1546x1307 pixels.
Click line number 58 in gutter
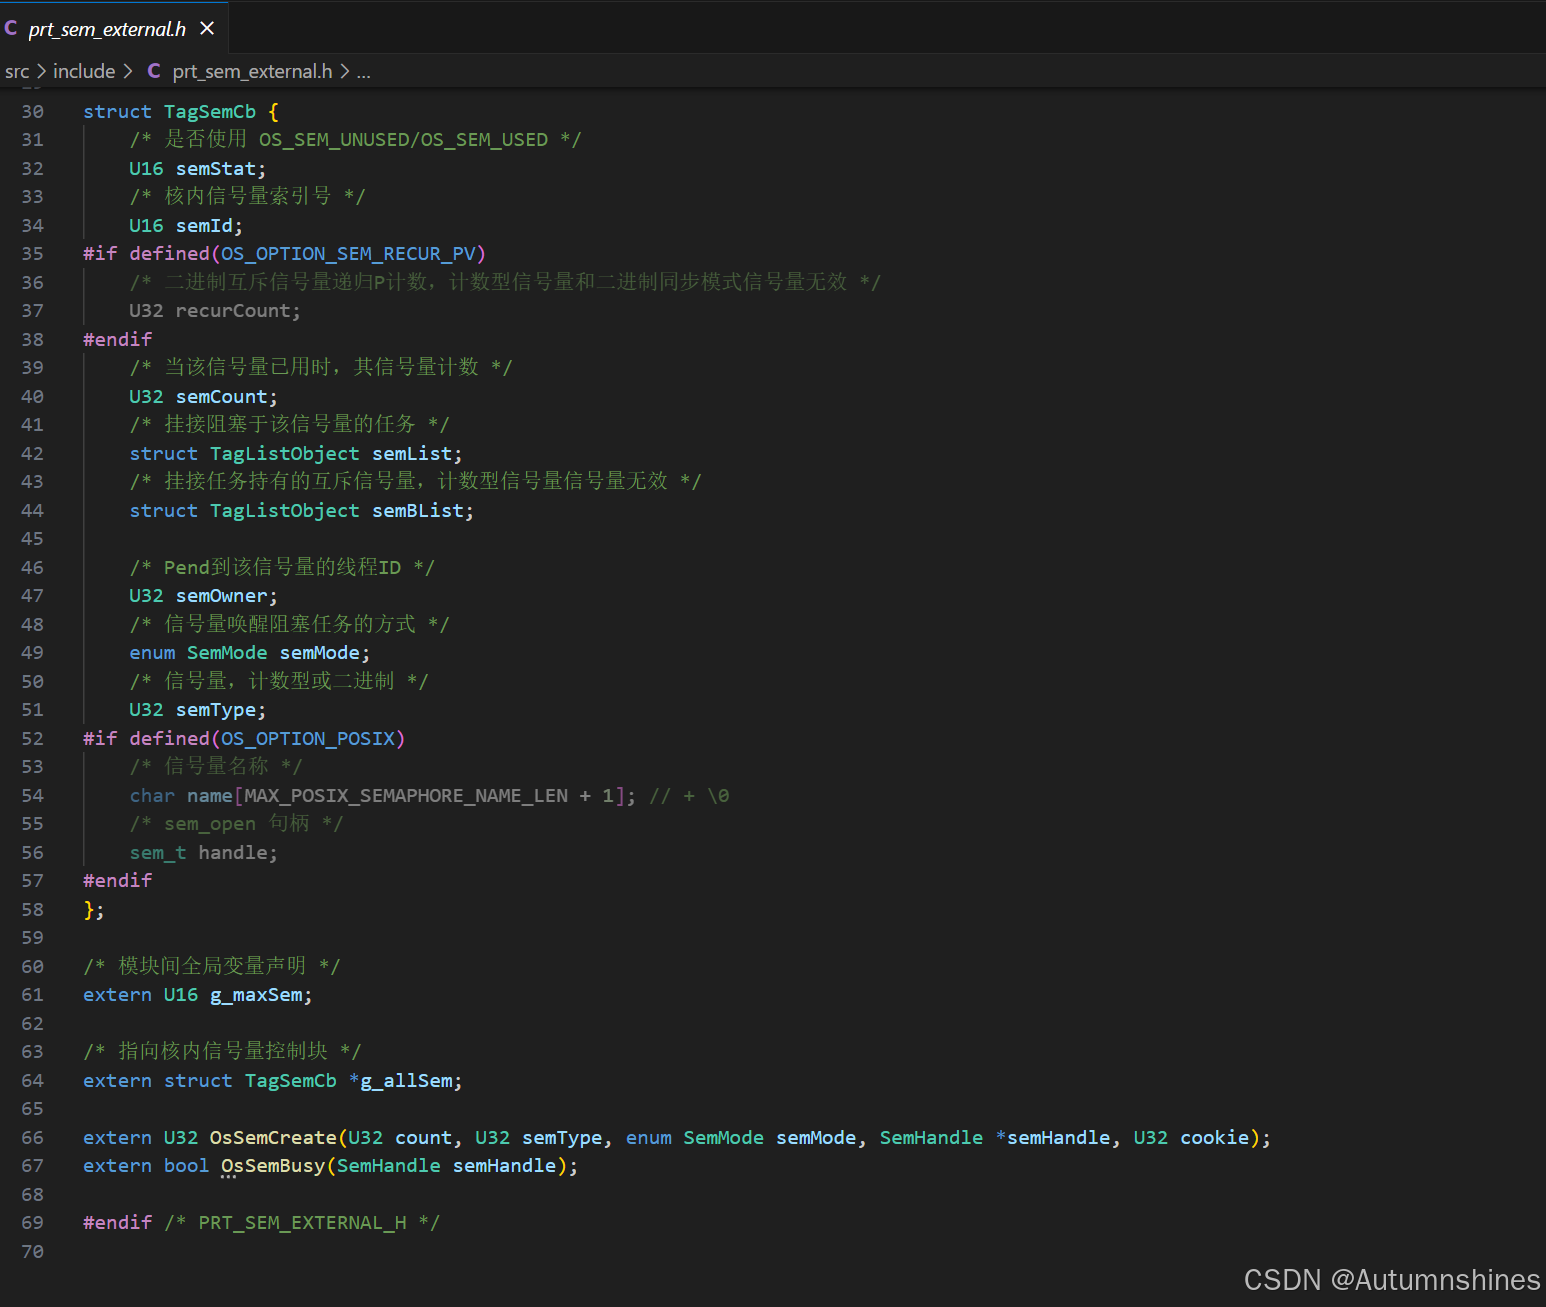(32, 910)
